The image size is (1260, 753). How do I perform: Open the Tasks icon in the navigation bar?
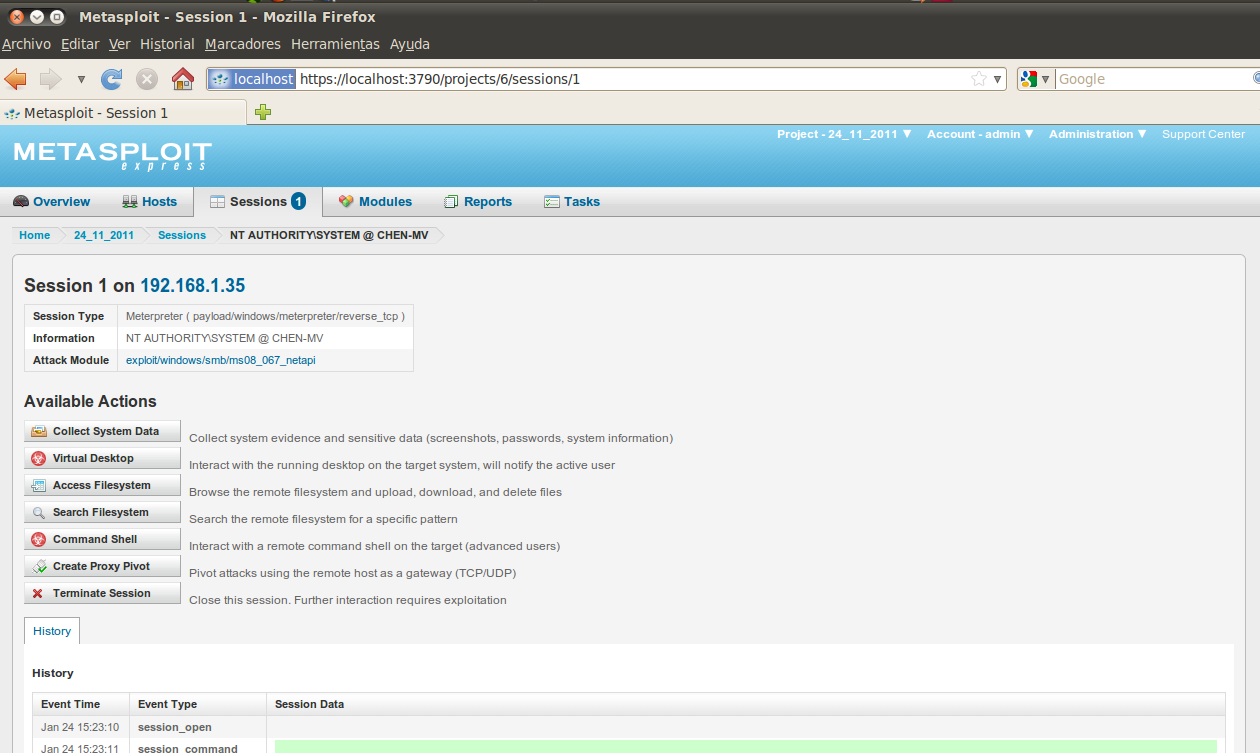(551, 201)
